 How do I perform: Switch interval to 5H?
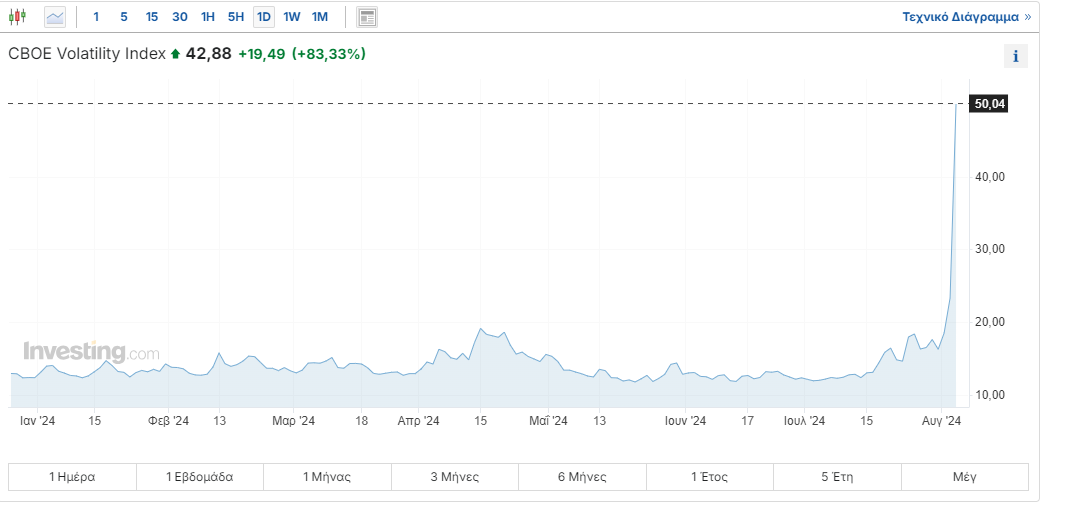click(x=236, y=17)
